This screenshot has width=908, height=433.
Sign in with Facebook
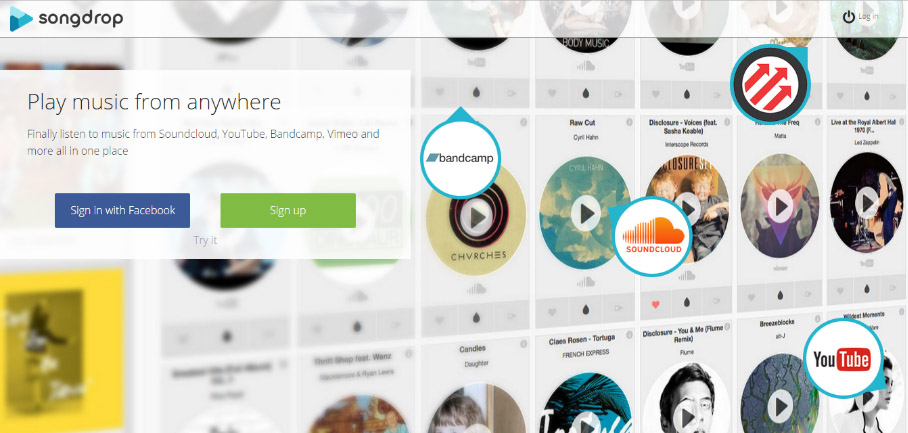pos(122,210)
